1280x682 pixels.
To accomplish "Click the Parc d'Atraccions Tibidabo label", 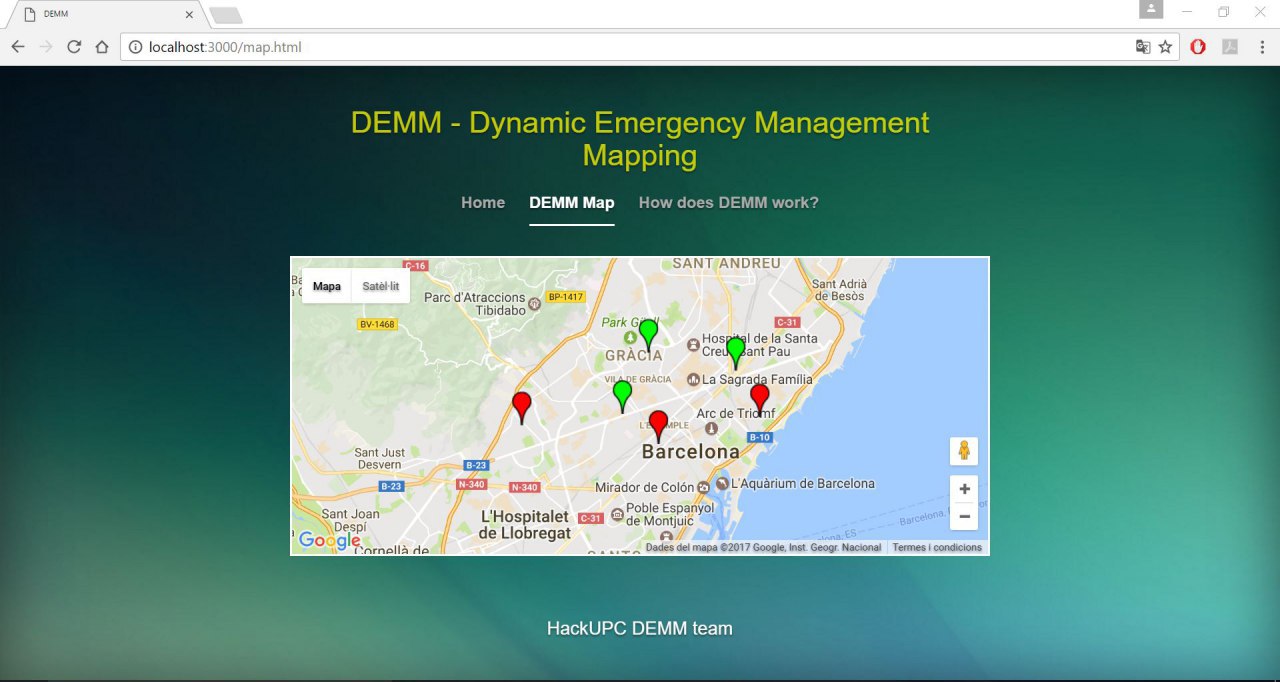I will click(x=475, y=303).
